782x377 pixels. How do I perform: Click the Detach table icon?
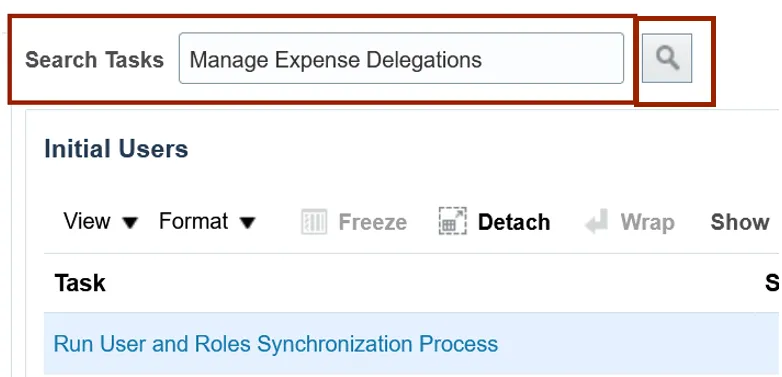coord(453,221)
